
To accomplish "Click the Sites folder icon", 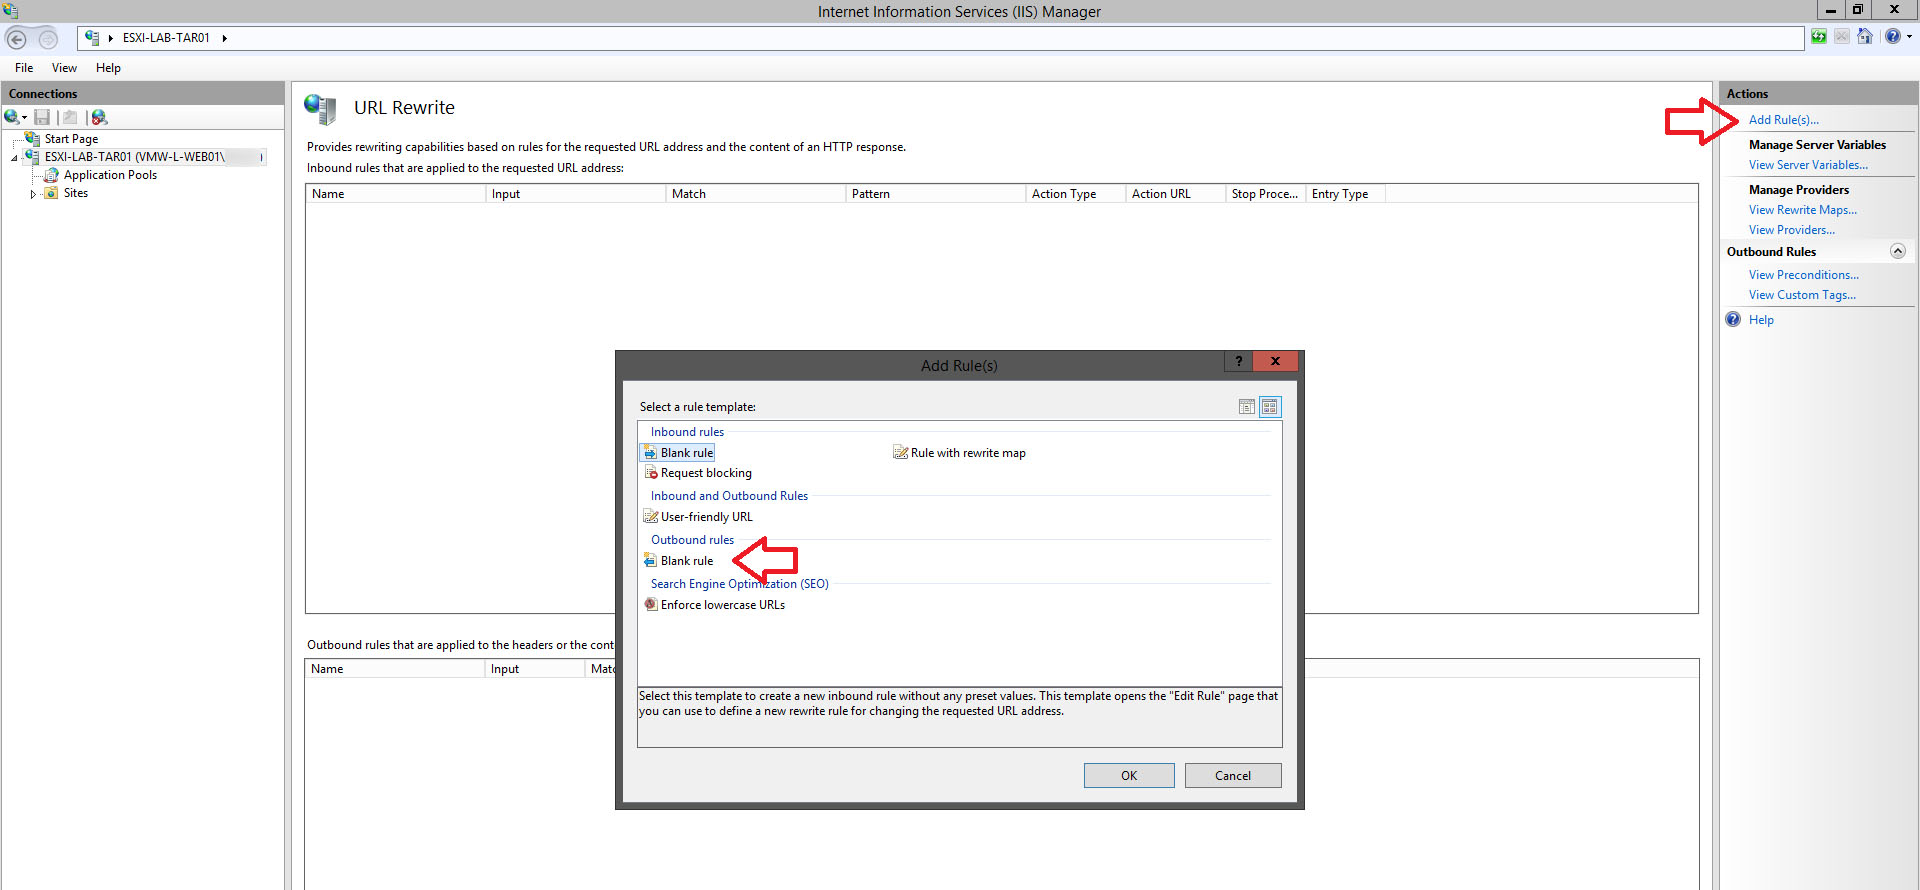I will pos(51,193).
